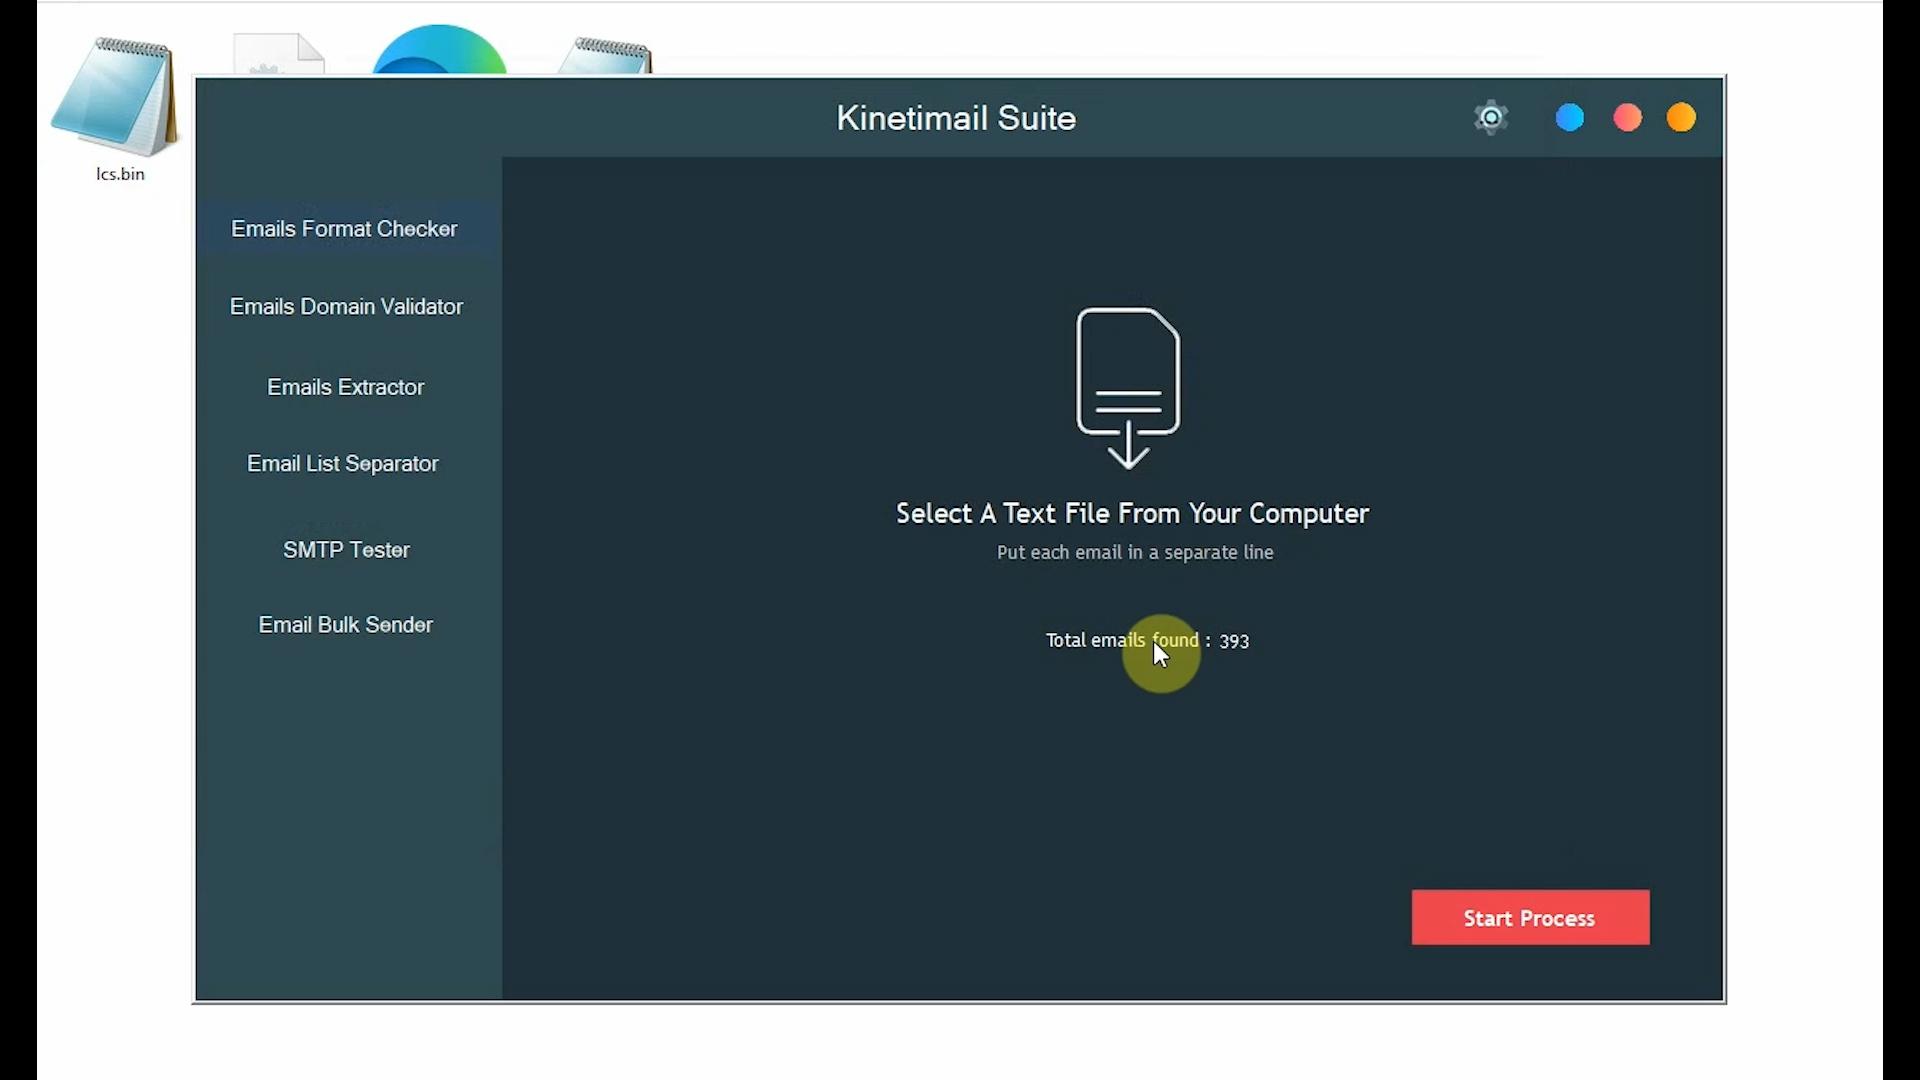Open the Email Bulk Sender tool
Screen dimensions: 1920x1080
point(345,624)
